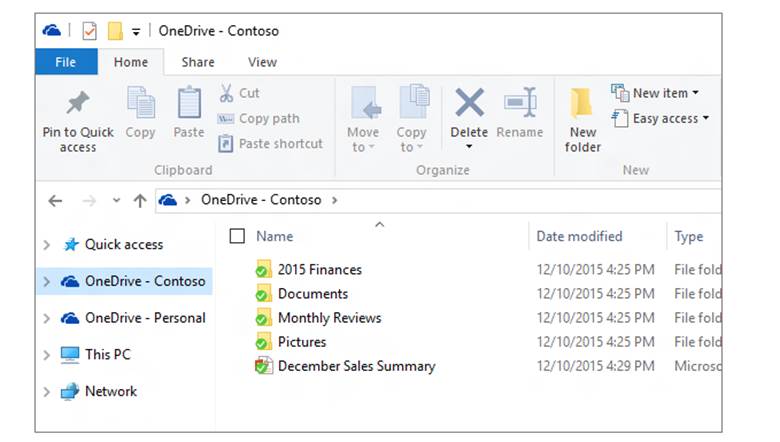Sort by the Name column header
The image size is (780, 442).
click(275, 236)
